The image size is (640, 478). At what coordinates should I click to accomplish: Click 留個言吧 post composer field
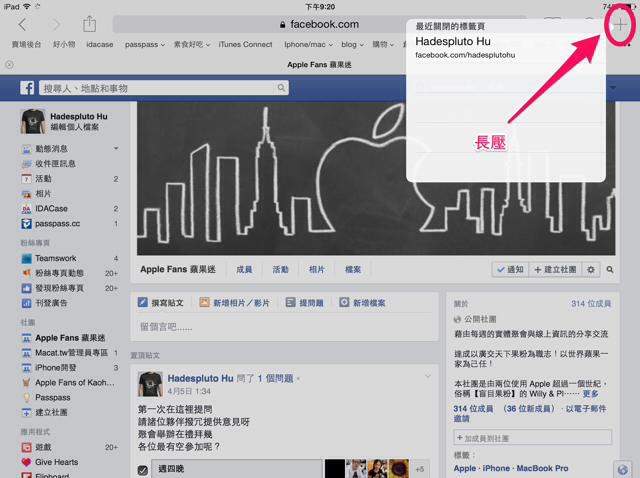tap(284, 327)
